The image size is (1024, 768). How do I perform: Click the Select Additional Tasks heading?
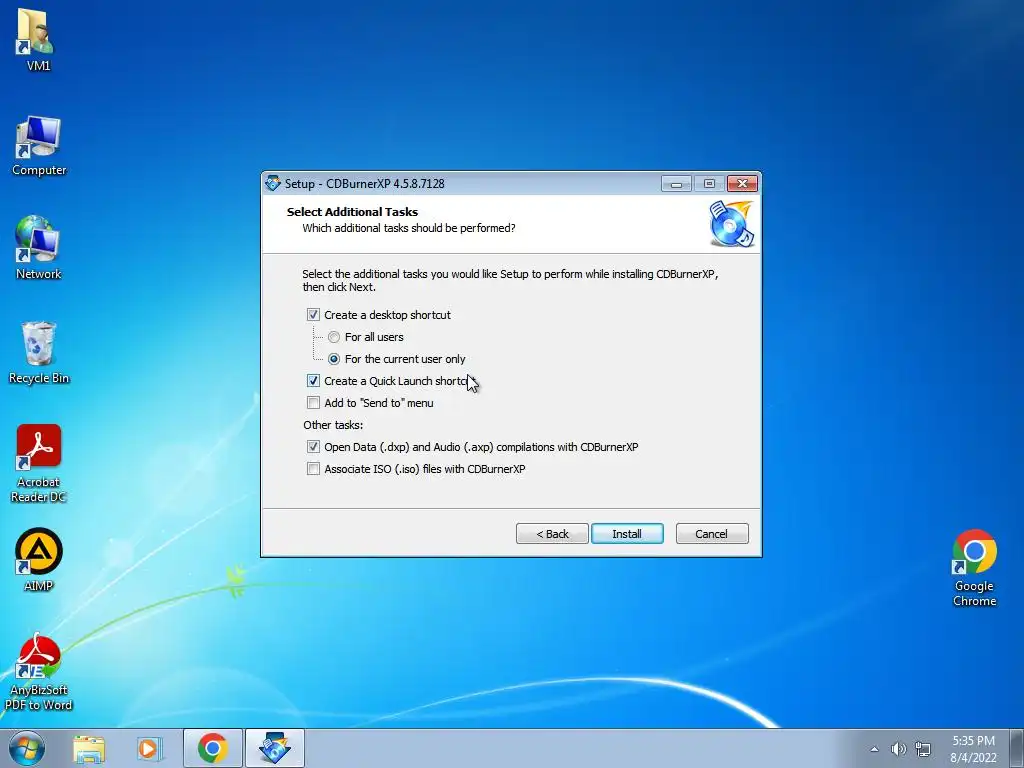pyautogui.click(x=352, y=212)
